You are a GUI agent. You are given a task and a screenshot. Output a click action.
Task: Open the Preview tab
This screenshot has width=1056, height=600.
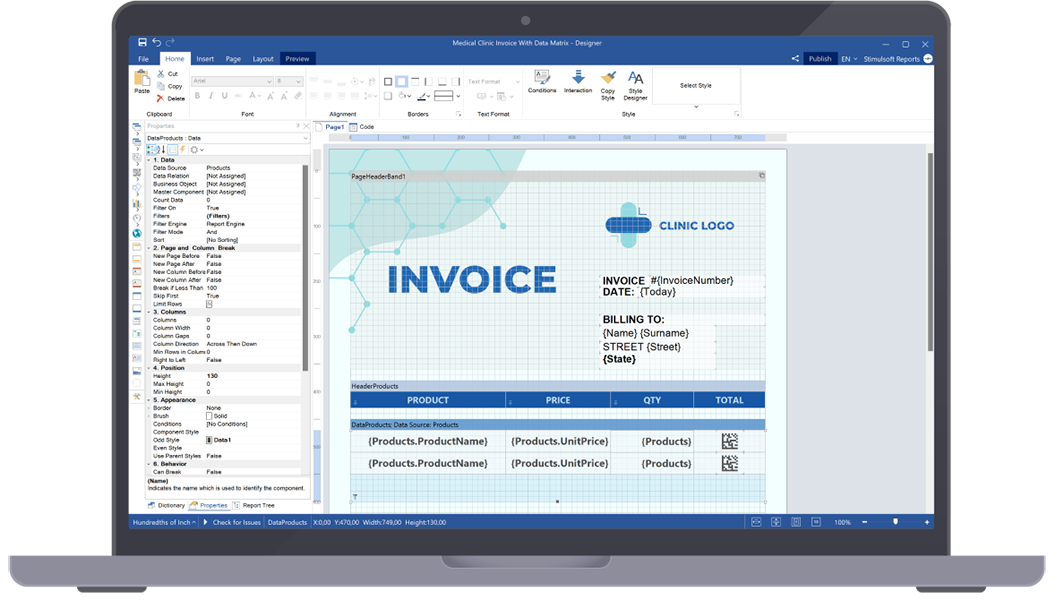(x=297, y=58)
